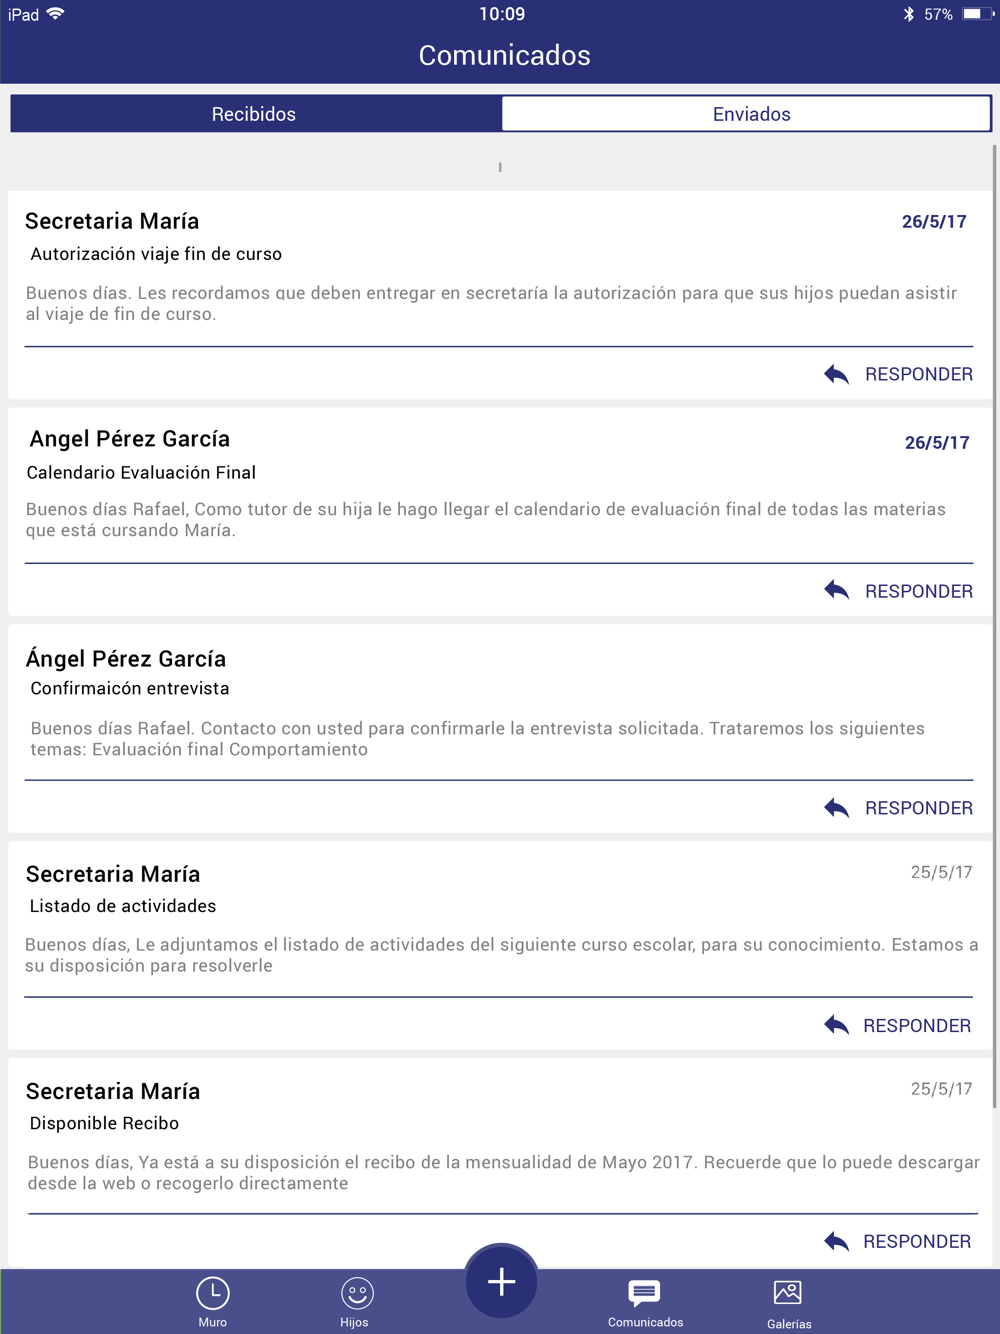Click RESPONDER under Disponible Recibo
The height and width of the screenshot is (1334, 1000).
coord(917,1241)
